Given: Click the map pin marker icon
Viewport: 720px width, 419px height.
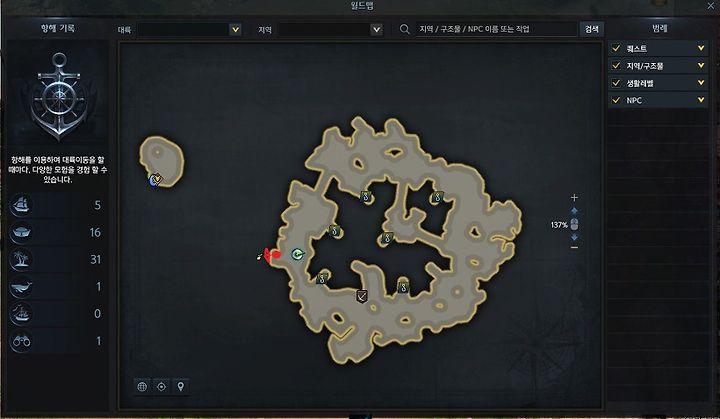Looking at the screenshot, I should point(180,387).
